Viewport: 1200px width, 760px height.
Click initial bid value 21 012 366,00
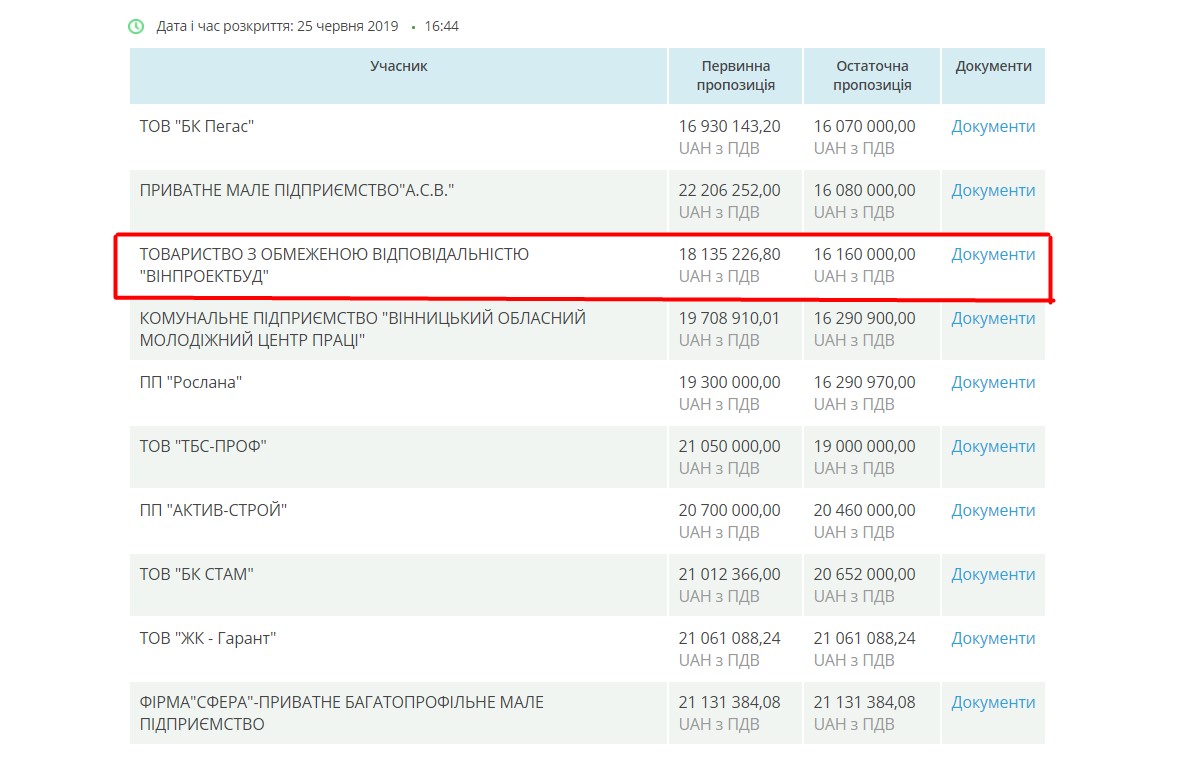tap(730, 575)
